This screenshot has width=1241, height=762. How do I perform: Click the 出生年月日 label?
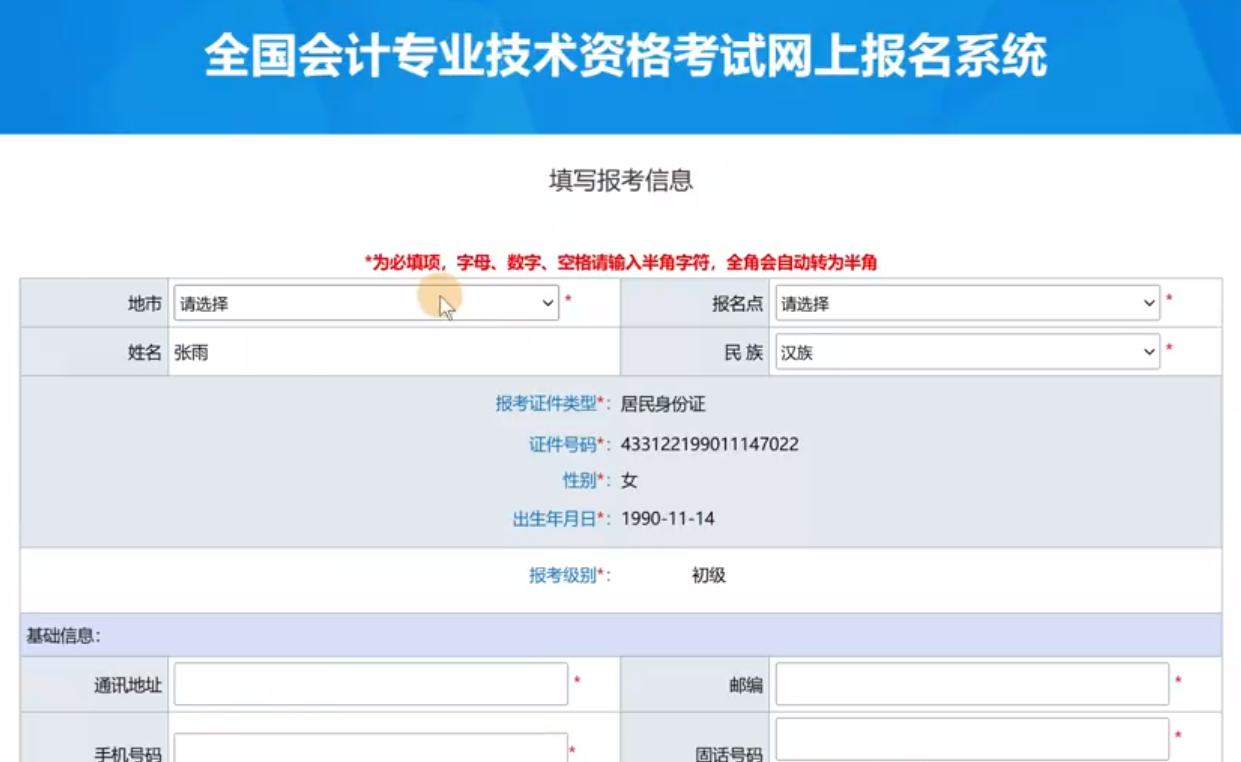coord(555,518)
